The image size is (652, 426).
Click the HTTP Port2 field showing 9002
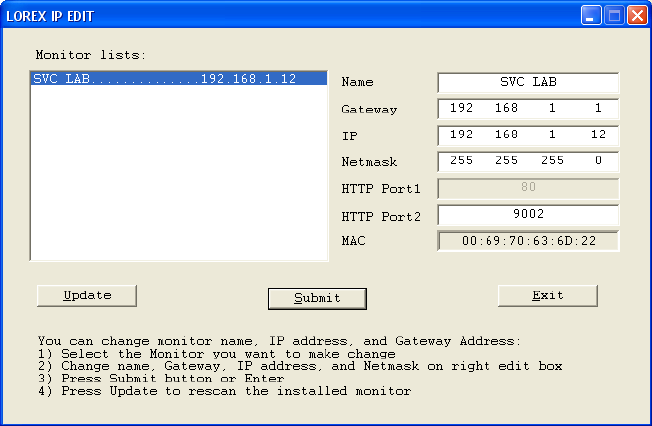pos(527,214)
